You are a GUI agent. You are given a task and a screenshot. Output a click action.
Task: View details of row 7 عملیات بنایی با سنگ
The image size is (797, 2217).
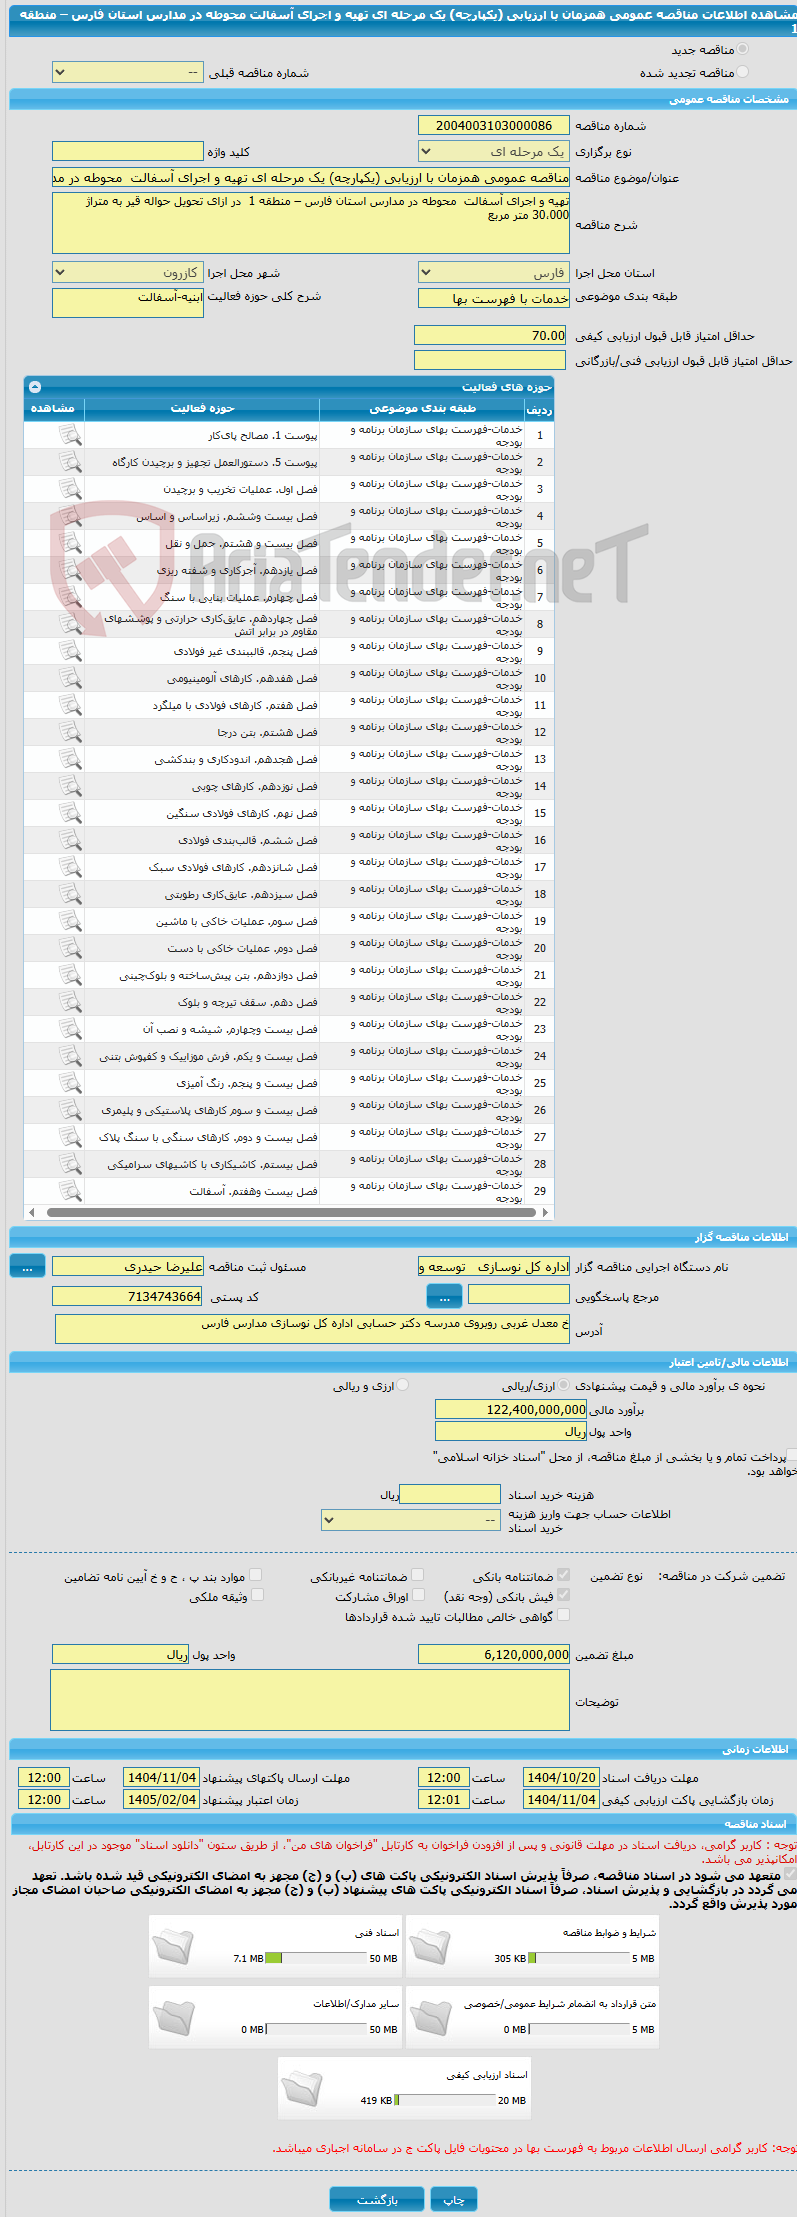[70, 597]
